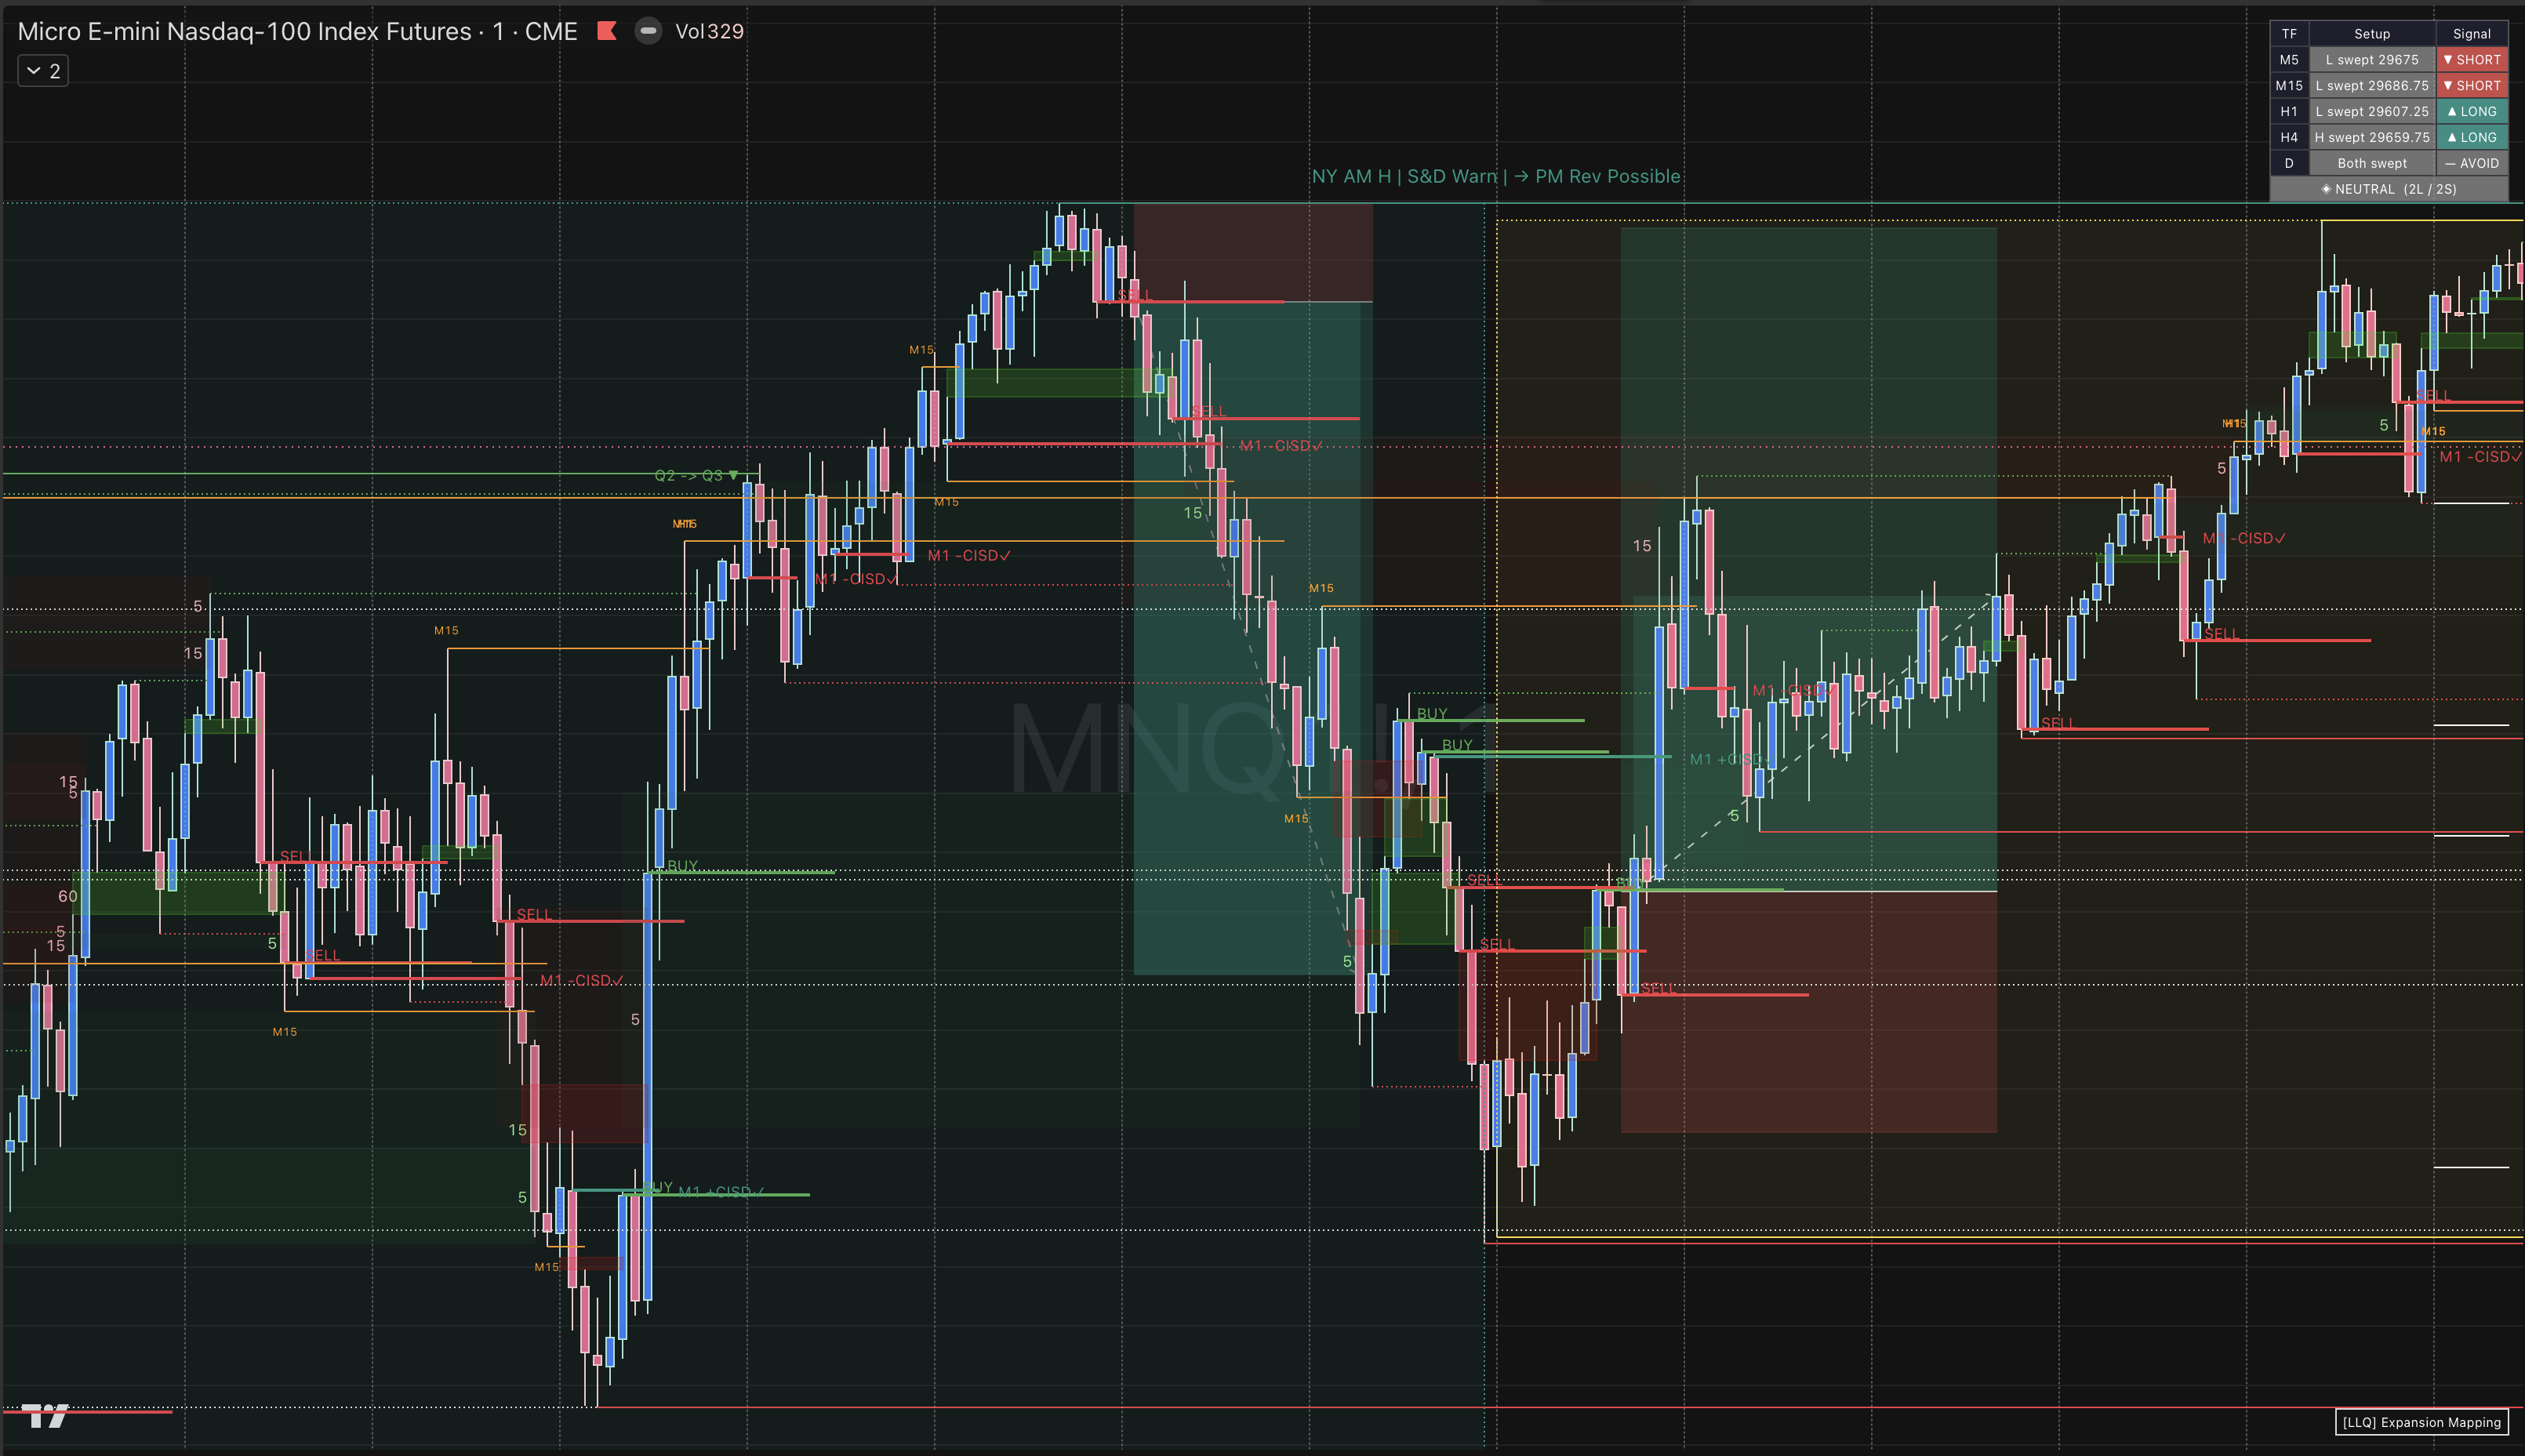Image resolution: width=2525 pixels, height=1456 pixels.
Task: Click the "Both swept" setup cell
Action: pos(2372,164)
